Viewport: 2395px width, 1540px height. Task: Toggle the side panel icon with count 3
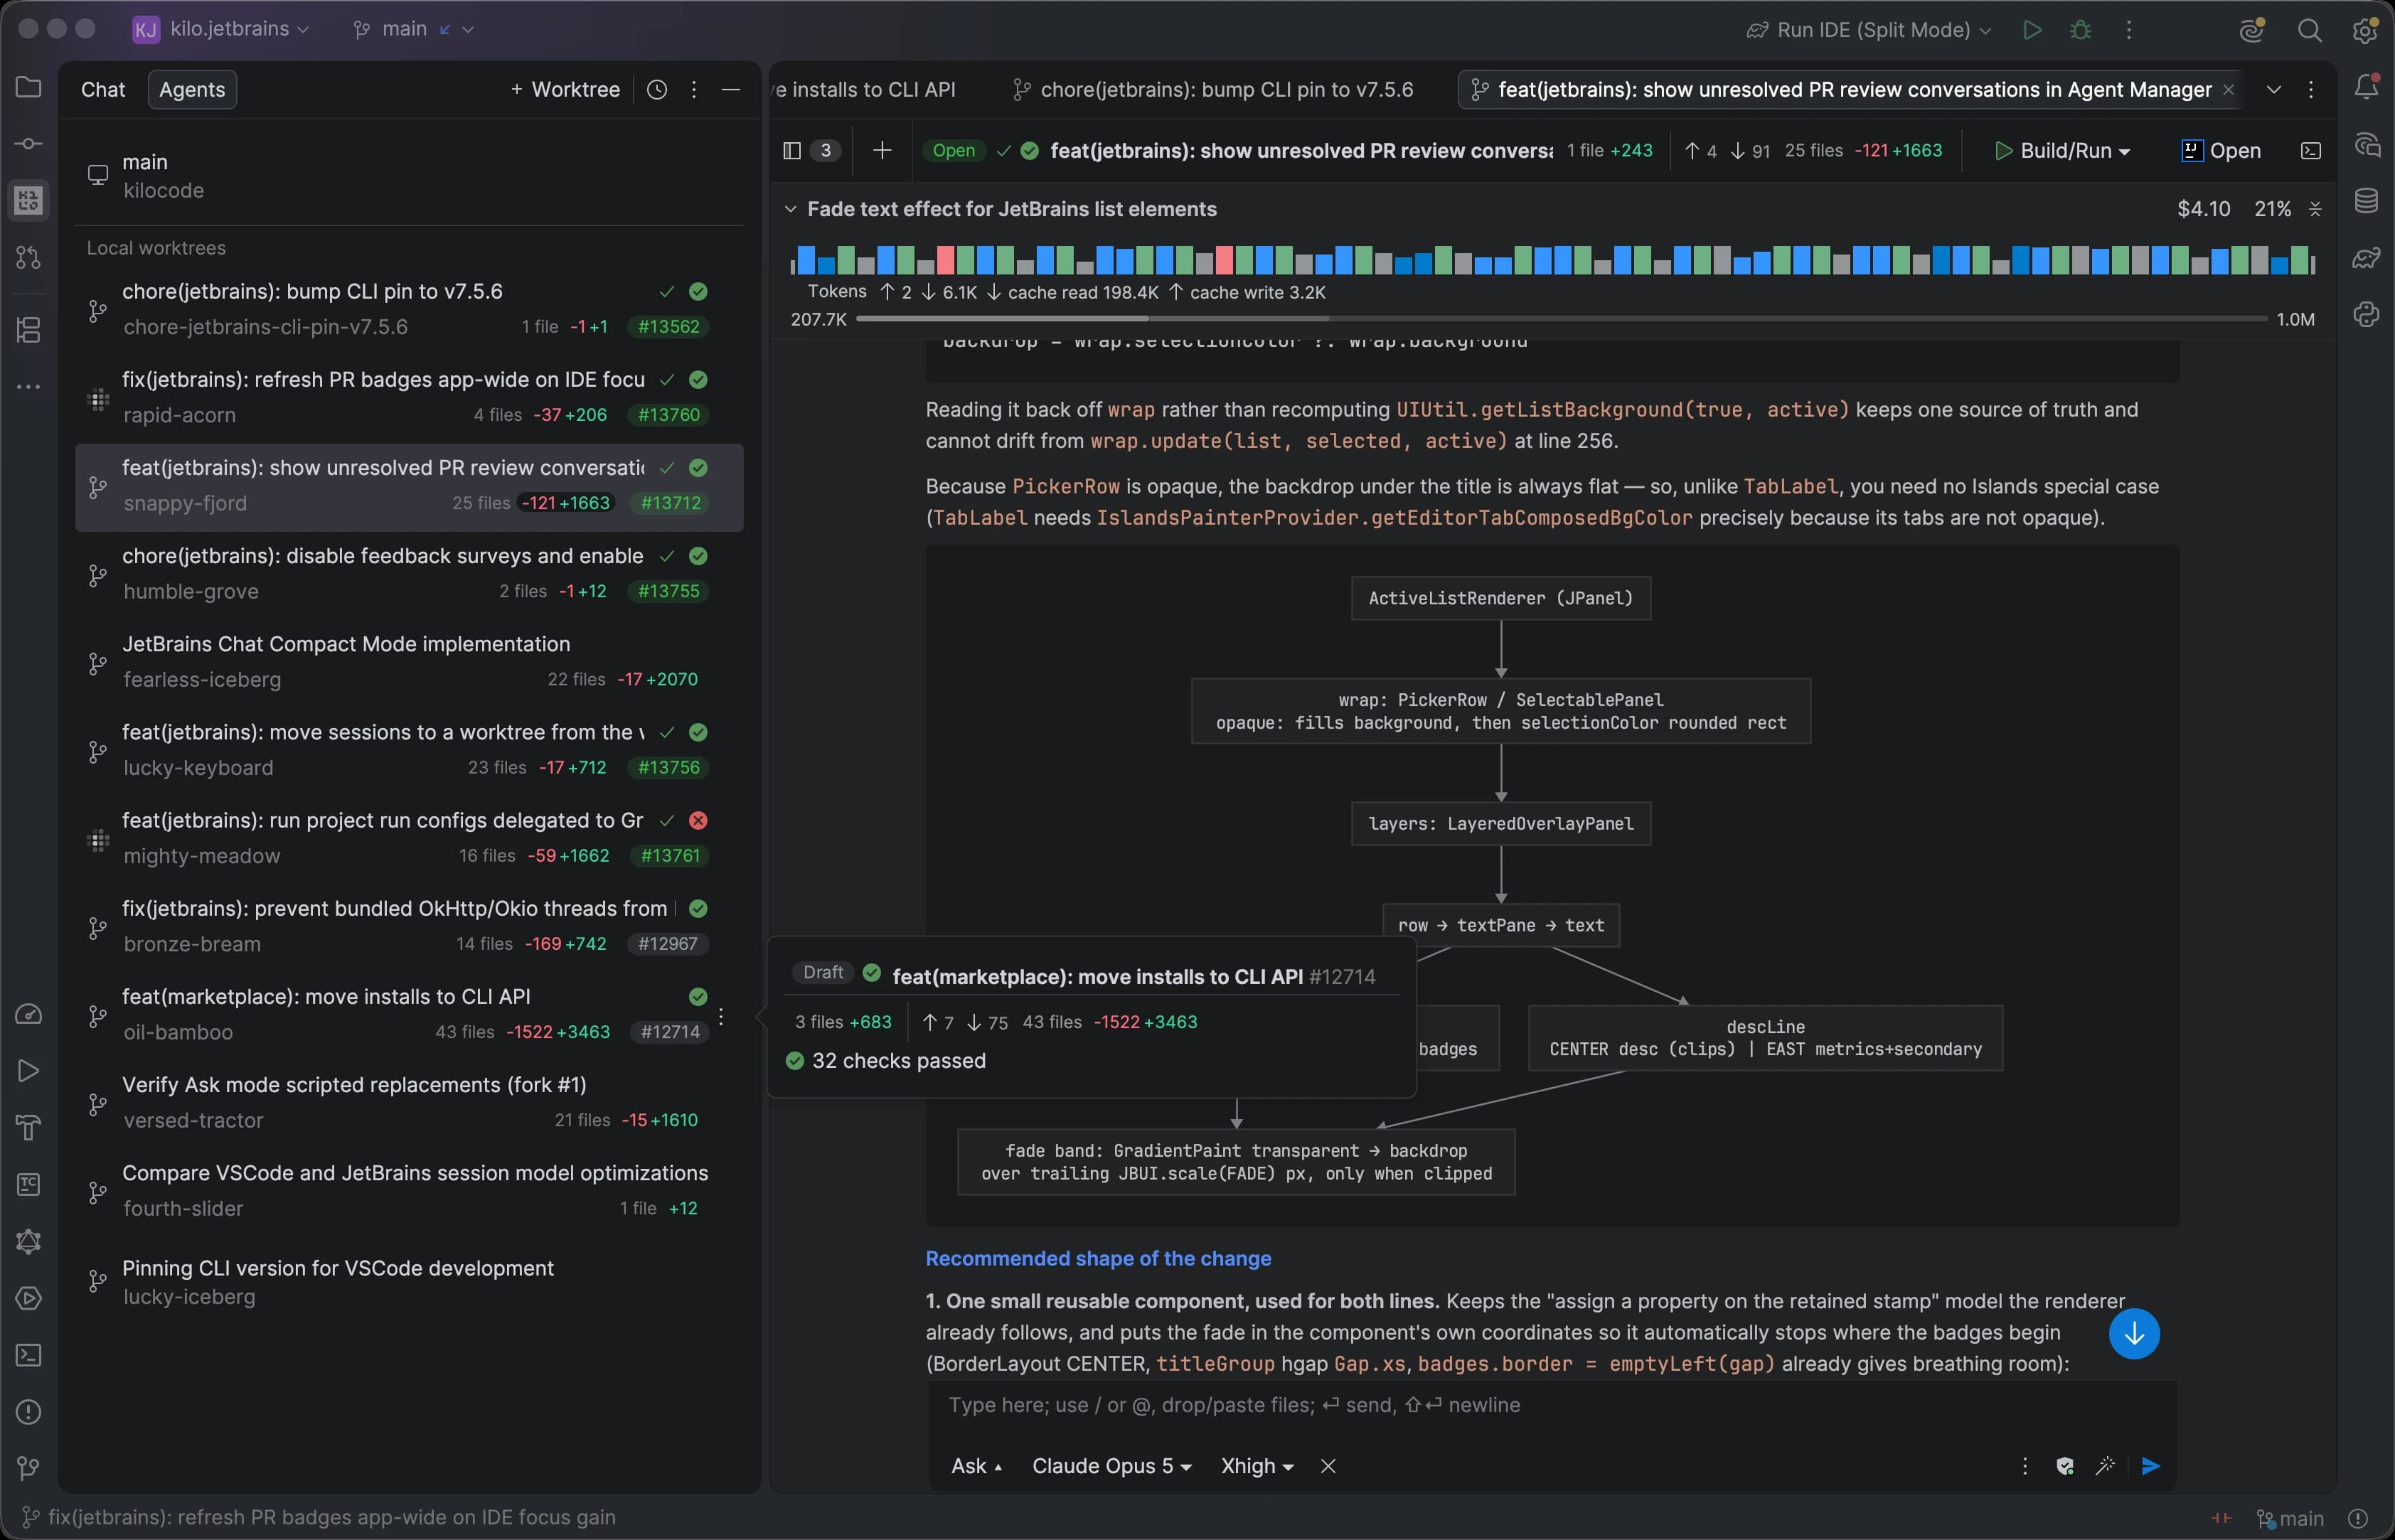click(x=810, y=151)
